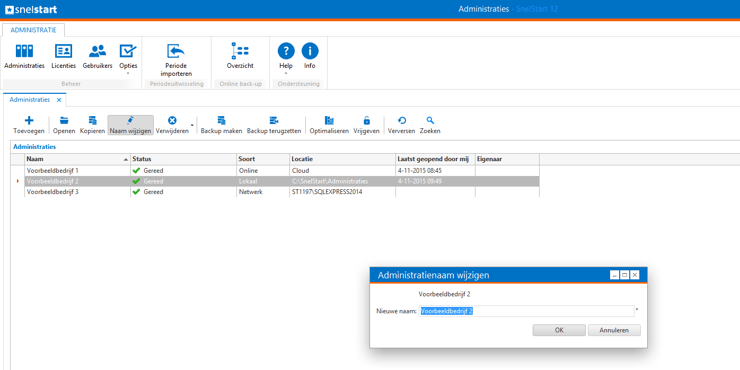
Task: Click the Netwerk soort cell
Action: click(x=263, y=192)
